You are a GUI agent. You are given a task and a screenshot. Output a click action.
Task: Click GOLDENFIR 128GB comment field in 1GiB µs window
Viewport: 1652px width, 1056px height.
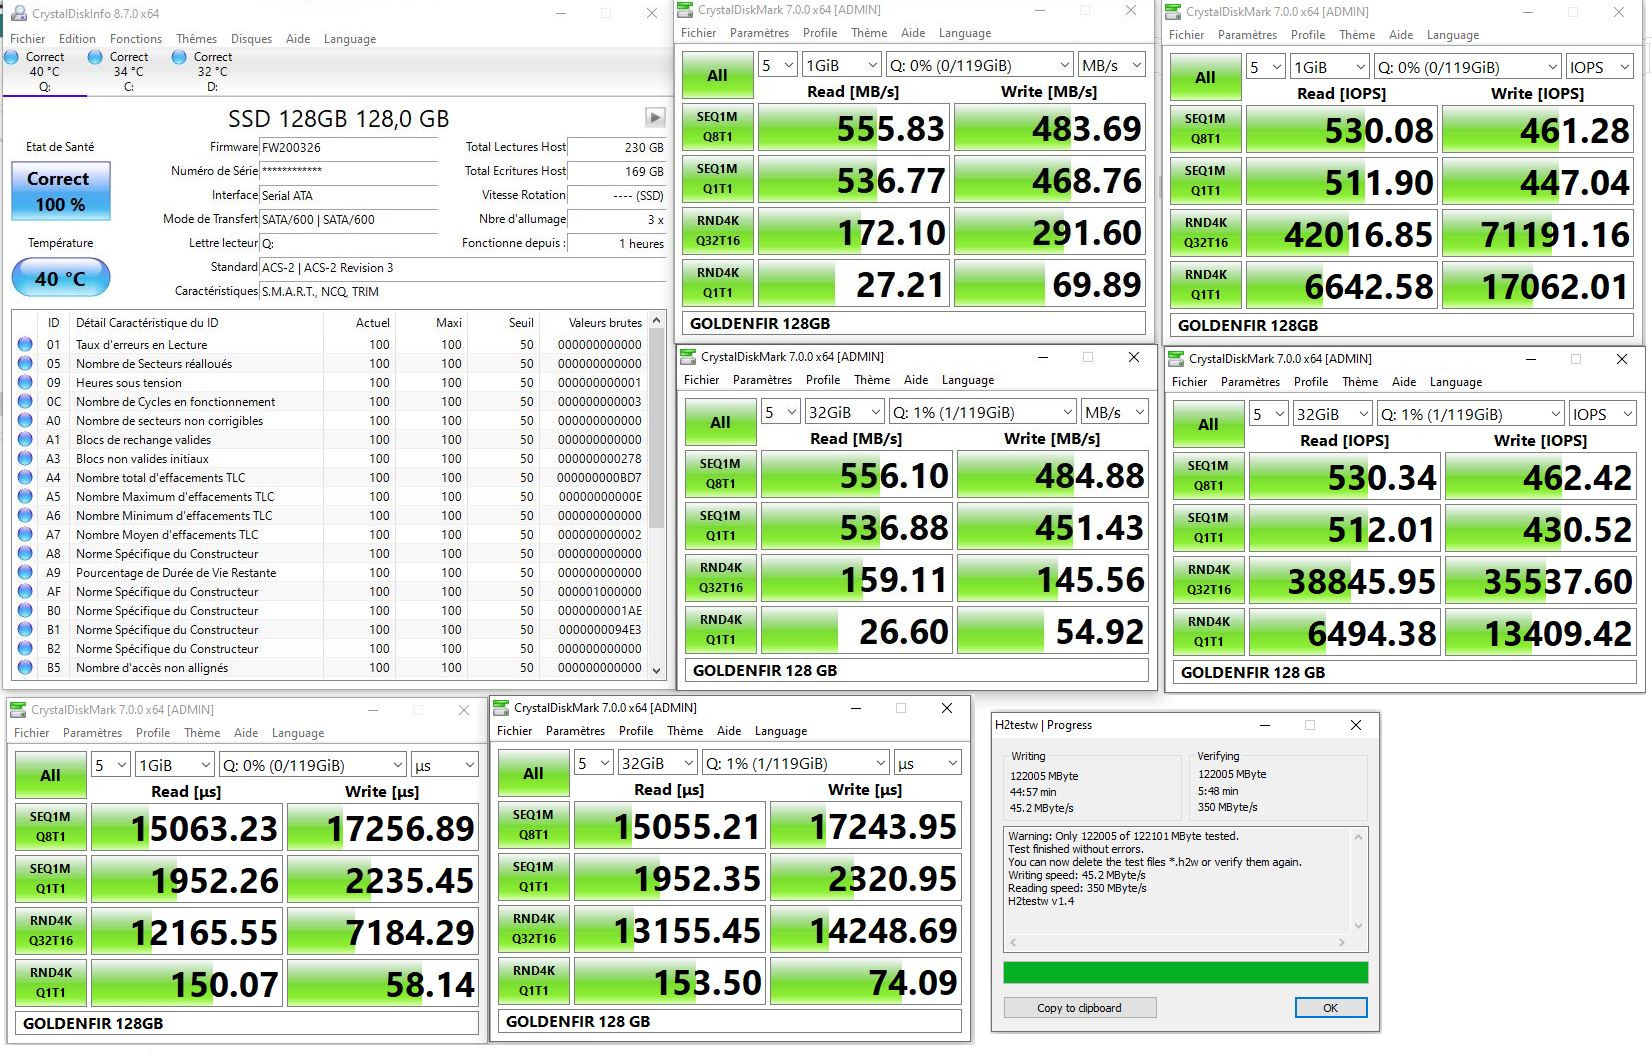point(247,1023)
